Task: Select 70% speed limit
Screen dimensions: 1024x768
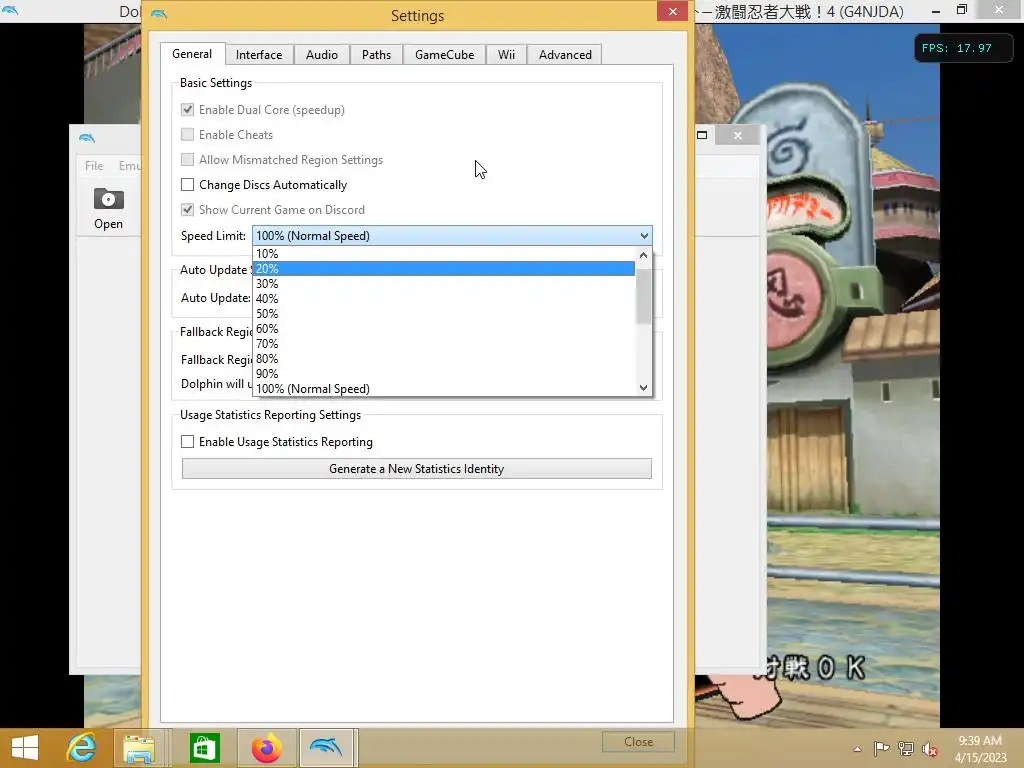Action: point(443,344)
